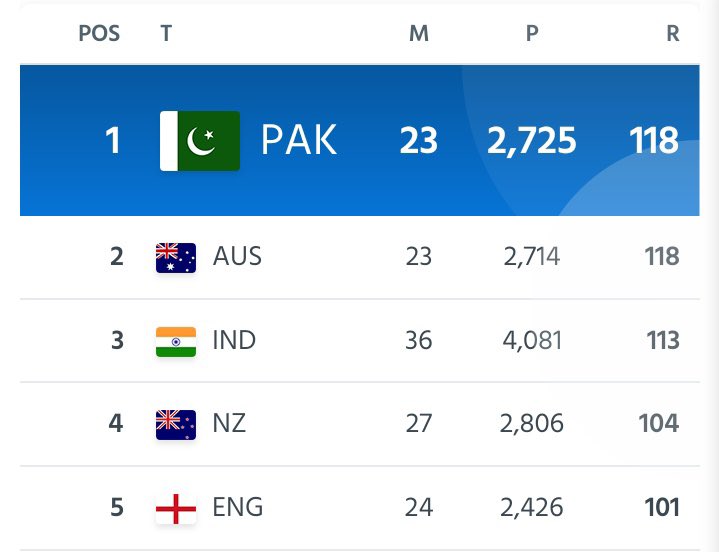The image size is (719, 552).
Task: Click the India flag icon
Action: tap(176, 342)
